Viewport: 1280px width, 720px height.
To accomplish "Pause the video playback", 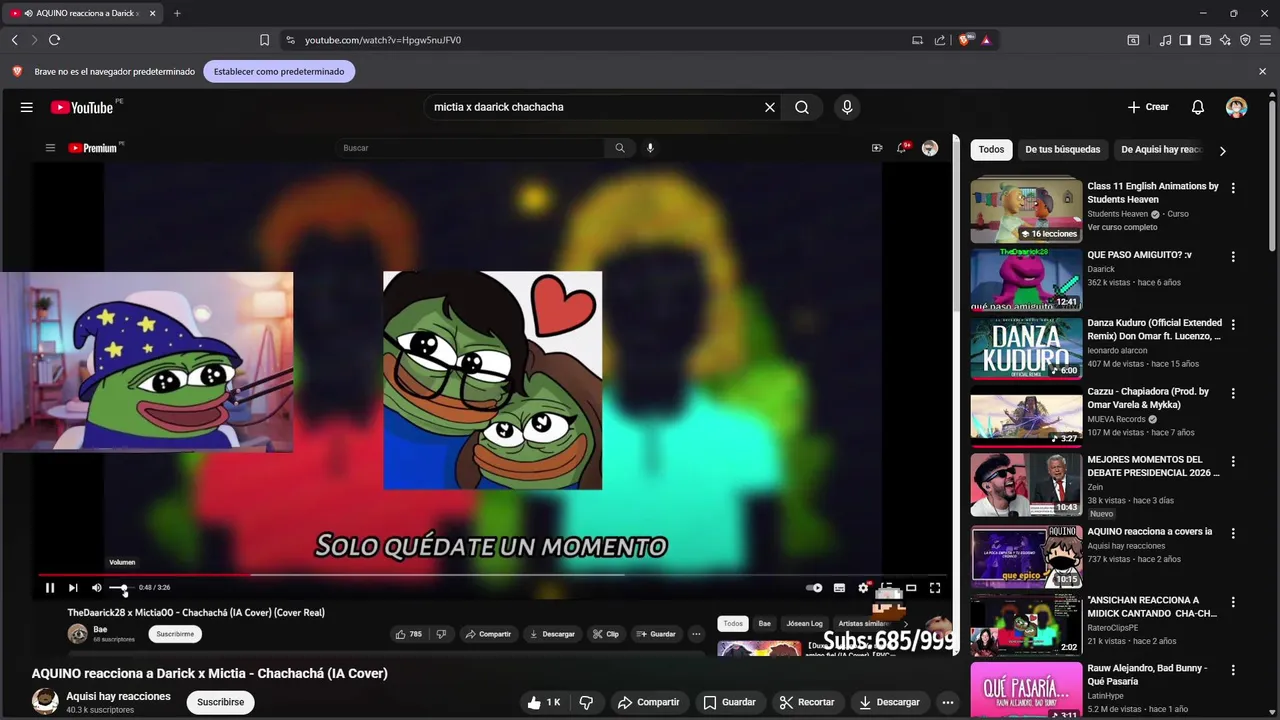I will [50, 588].
